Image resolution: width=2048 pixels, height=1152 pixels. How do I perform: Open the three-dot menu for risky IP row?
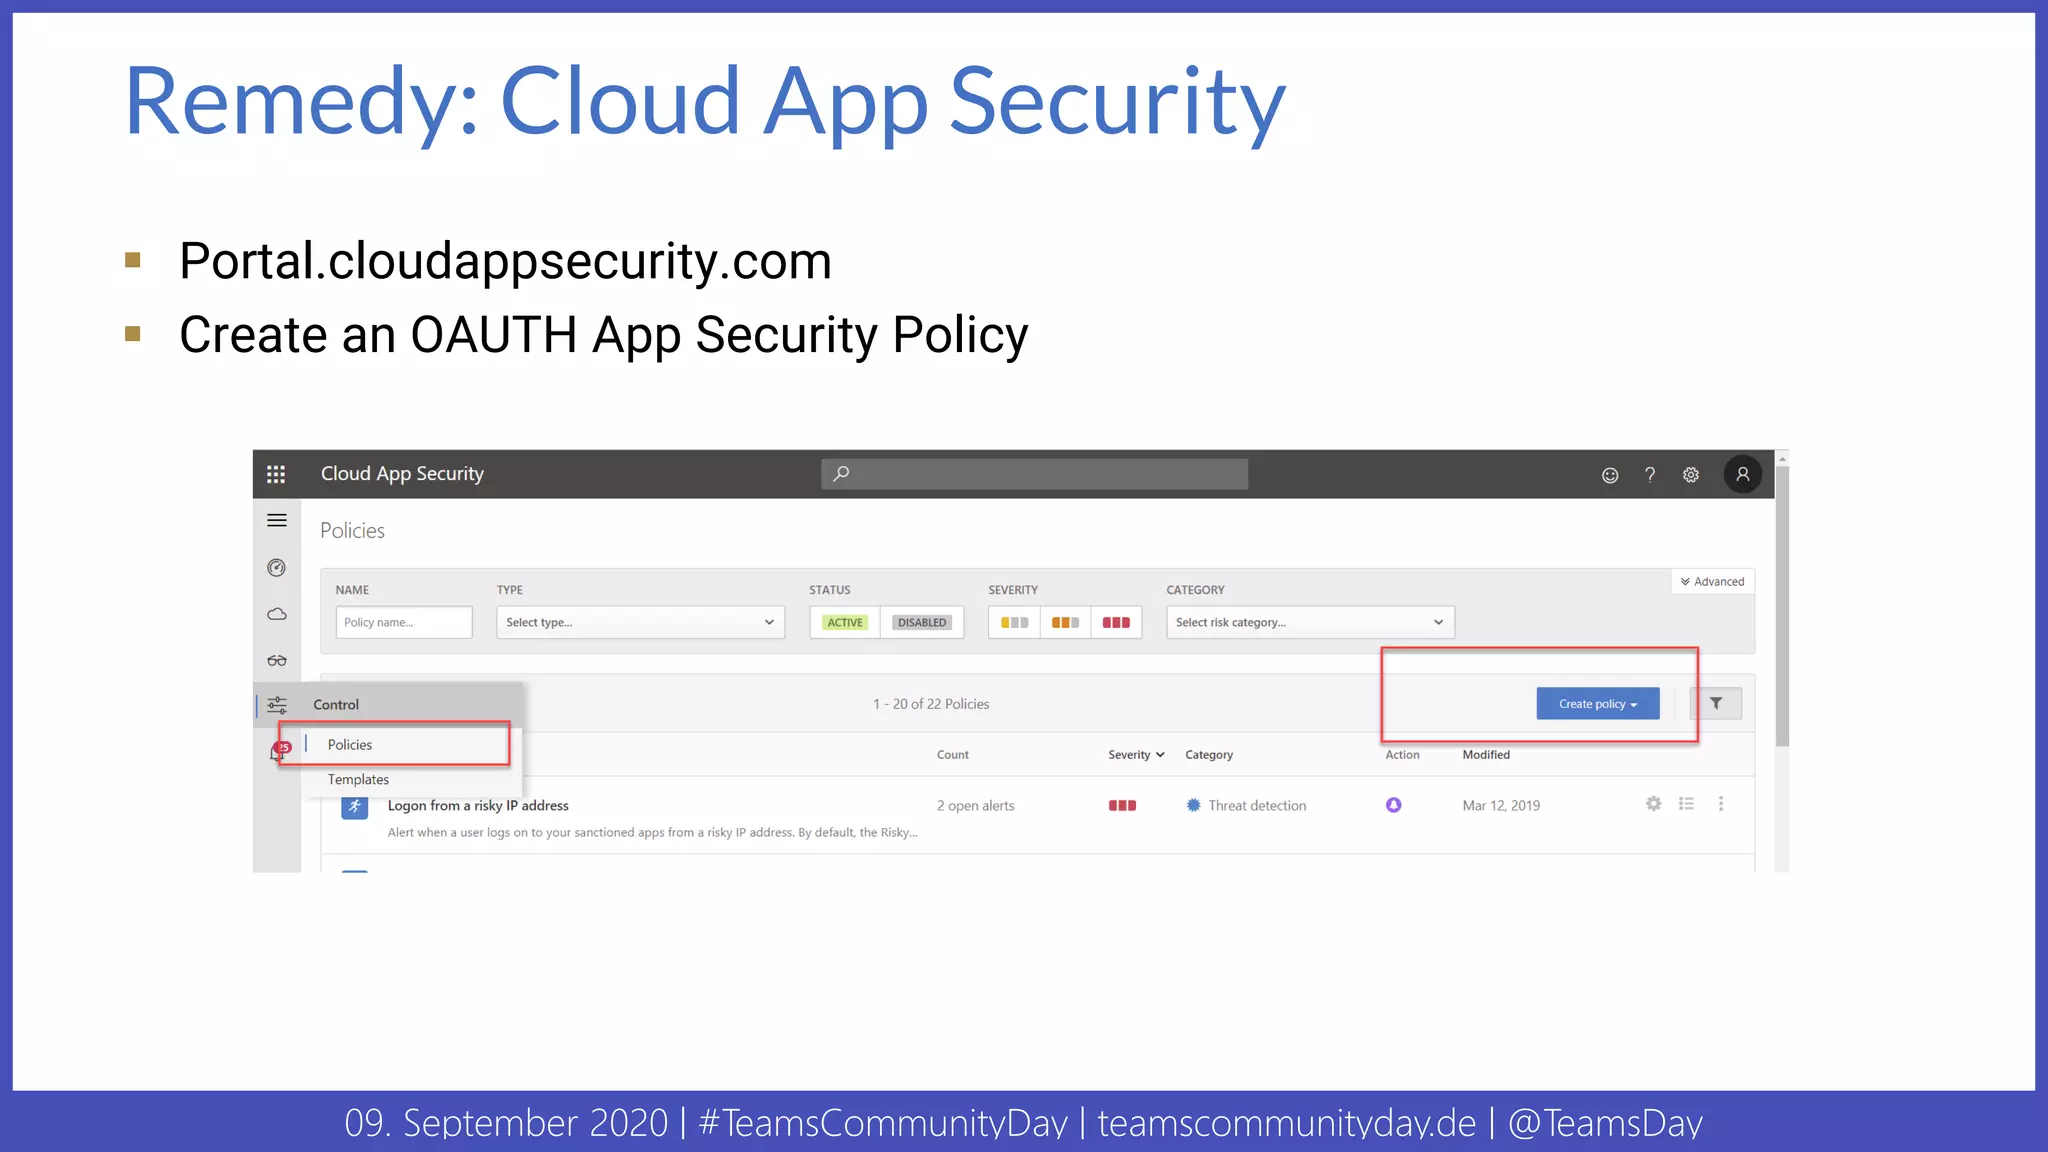coord(1721,803)
